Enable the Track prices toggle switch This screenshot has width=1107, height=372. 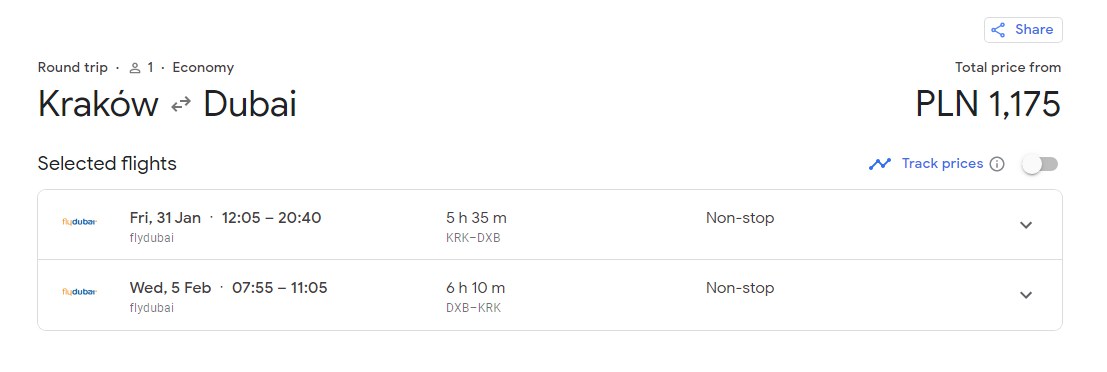[1040, 164]
